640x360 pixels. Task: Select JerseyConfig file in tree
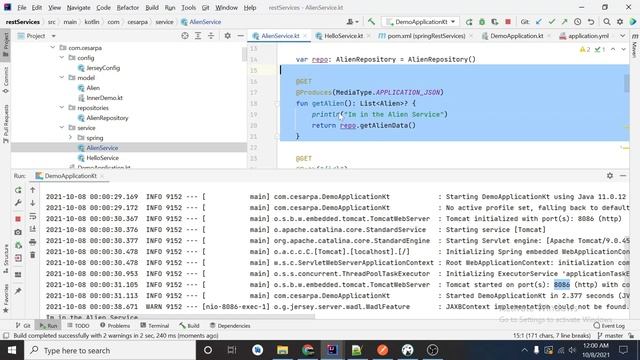click(103, 68)
